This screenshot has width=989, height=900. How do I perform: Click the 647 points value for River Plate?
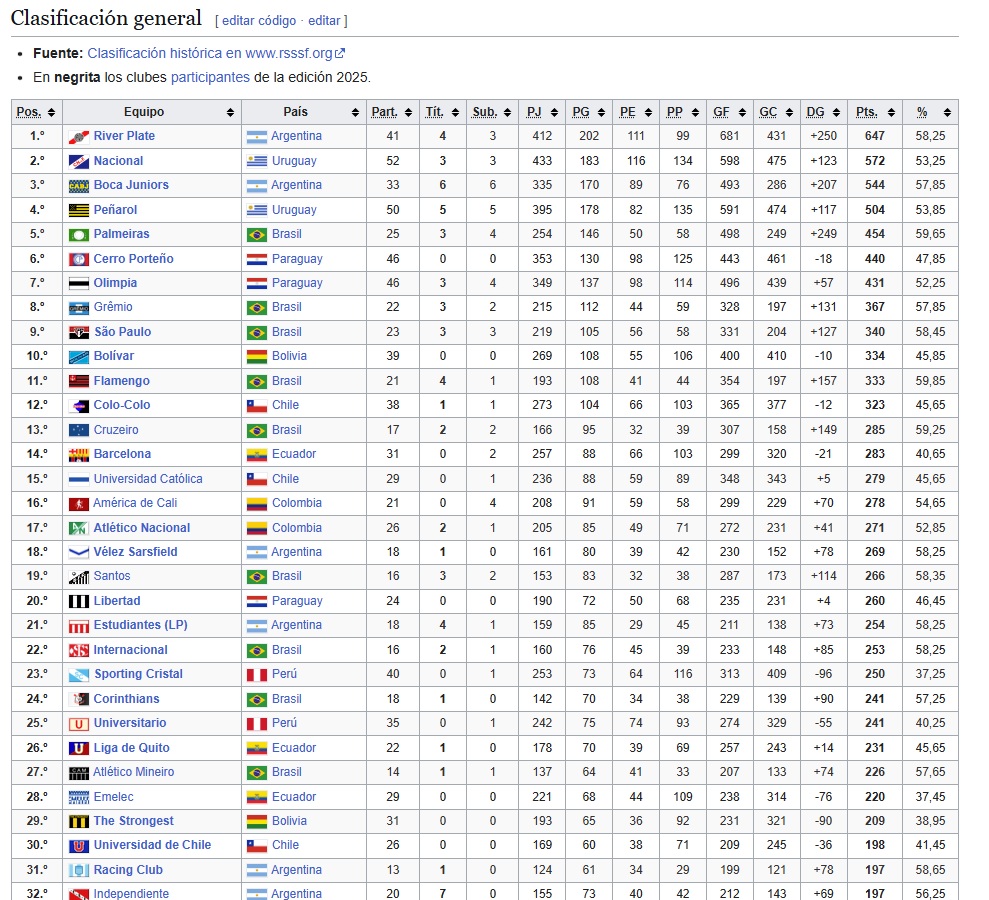[875, 136]
